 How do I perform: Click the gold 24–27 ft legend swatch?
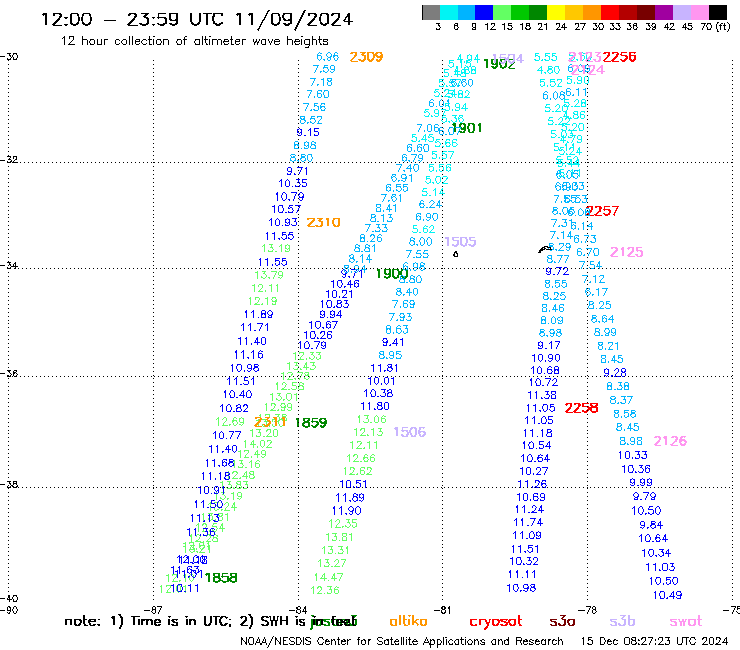tap(574, 12)
